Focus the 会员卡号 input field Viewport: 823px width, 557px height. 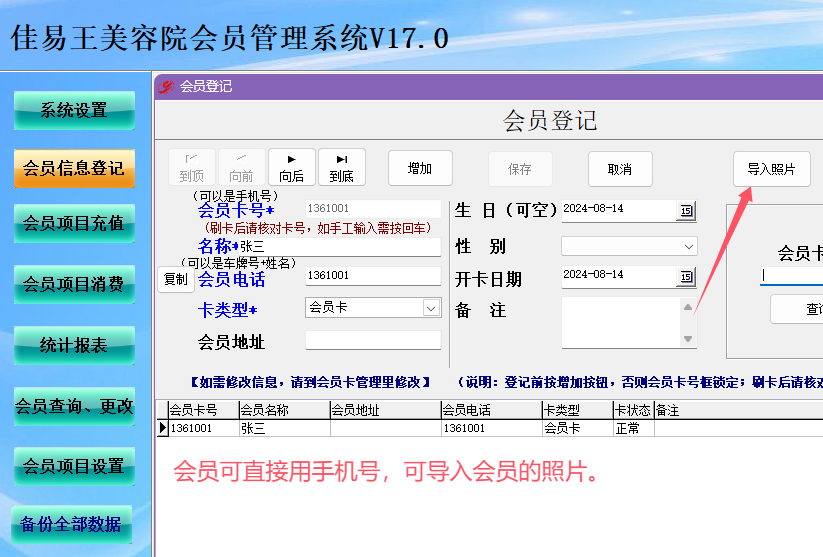point(373,208)
